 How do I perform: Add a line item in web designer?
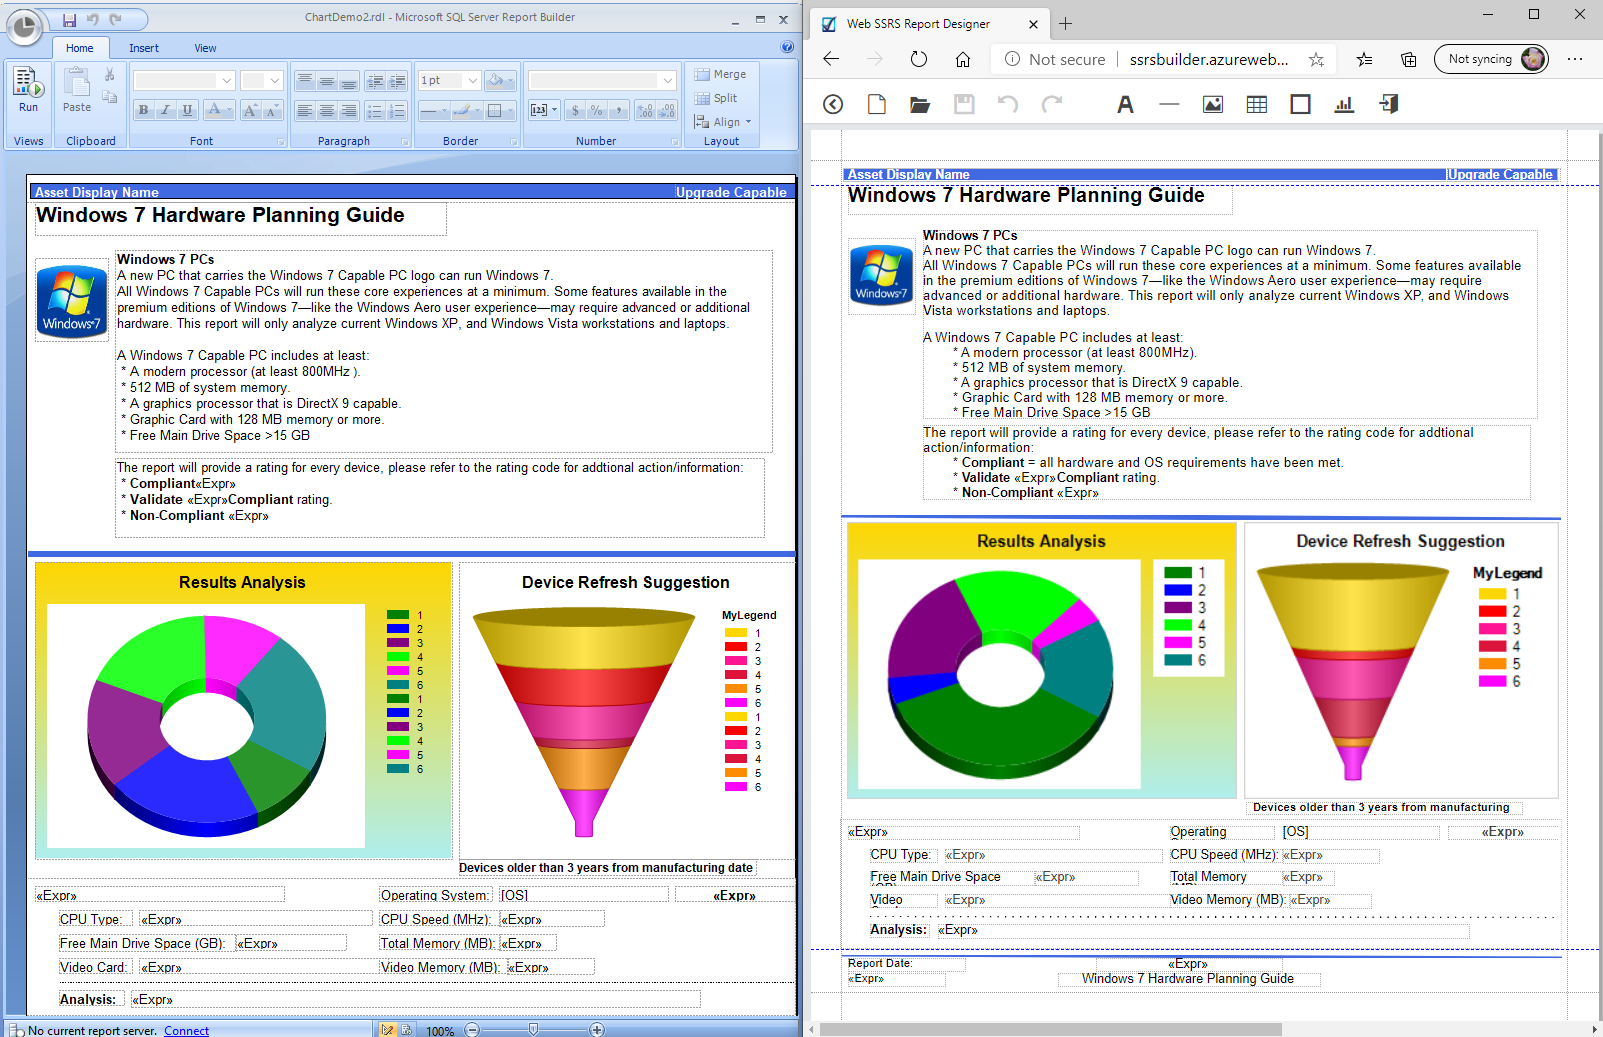(1169, 104)
